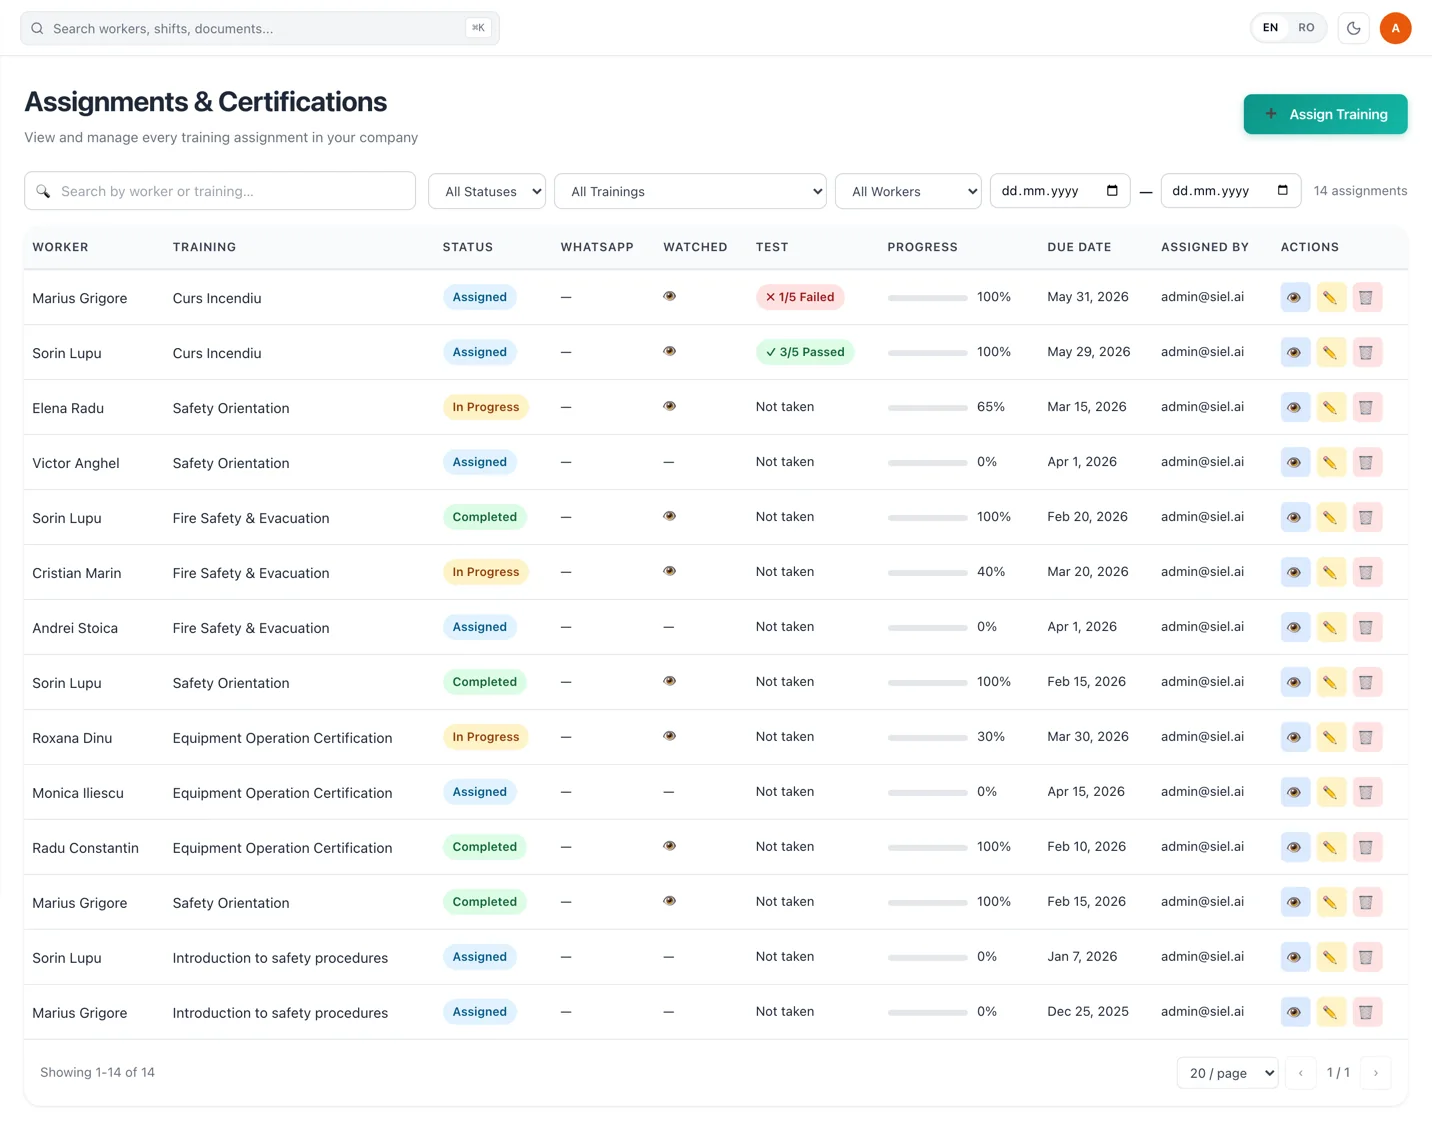This screenshot has width=1432, height=1130.
Task: Click the Training column header
Action: (204, 247)
